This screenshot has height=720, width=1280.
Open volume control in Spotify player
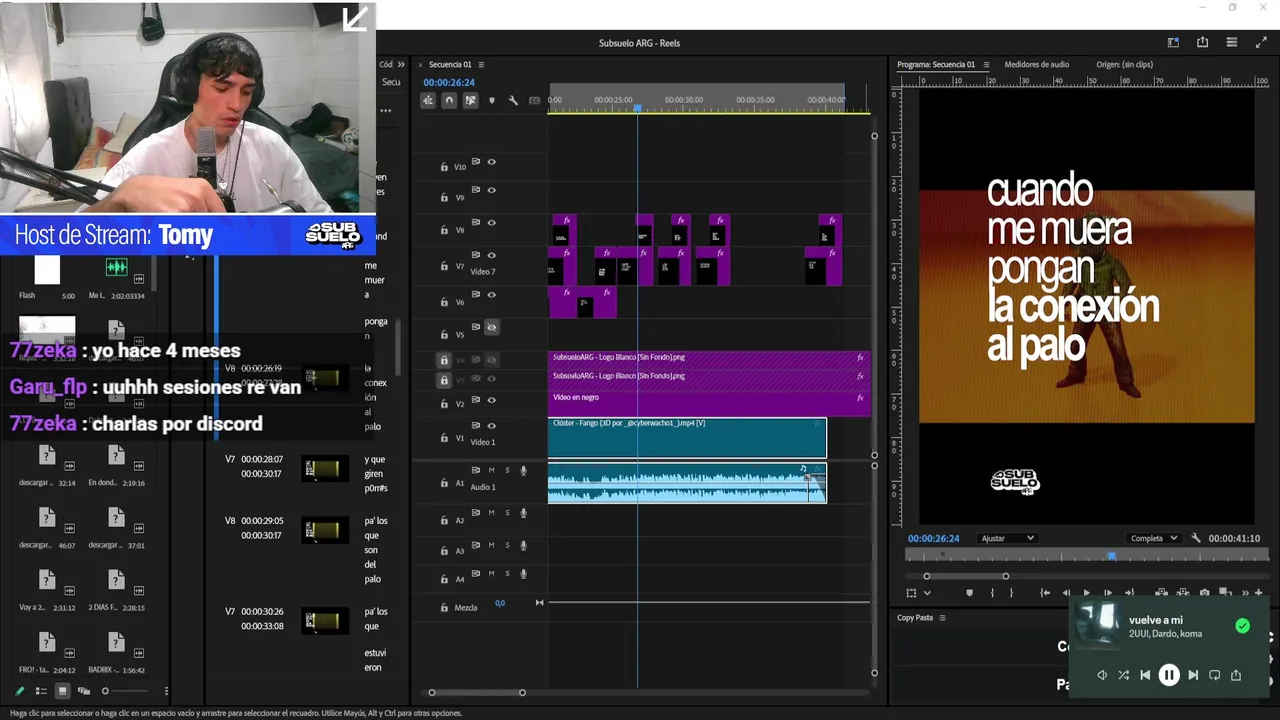coord(1102,675)
